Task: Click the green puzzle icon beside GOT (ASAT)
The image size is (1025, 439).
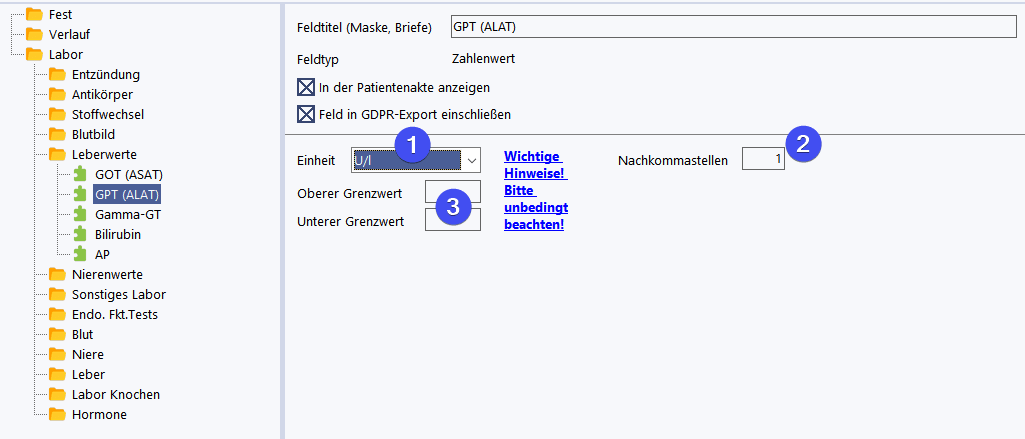Action: point(81,174)
